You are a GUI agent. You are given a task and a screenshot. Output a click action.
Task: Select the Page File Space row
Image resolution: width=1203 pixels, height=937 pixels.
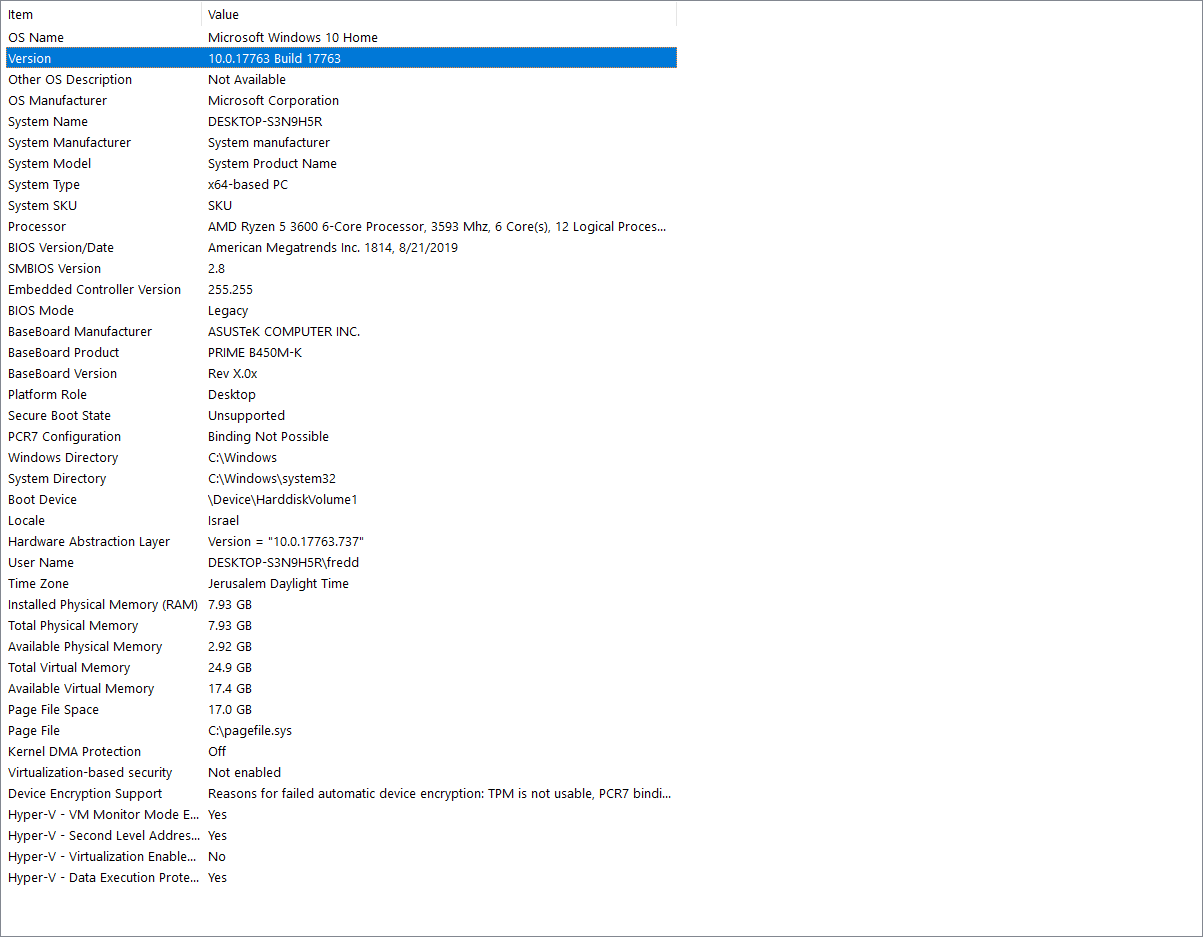click(x=341, y=710)
